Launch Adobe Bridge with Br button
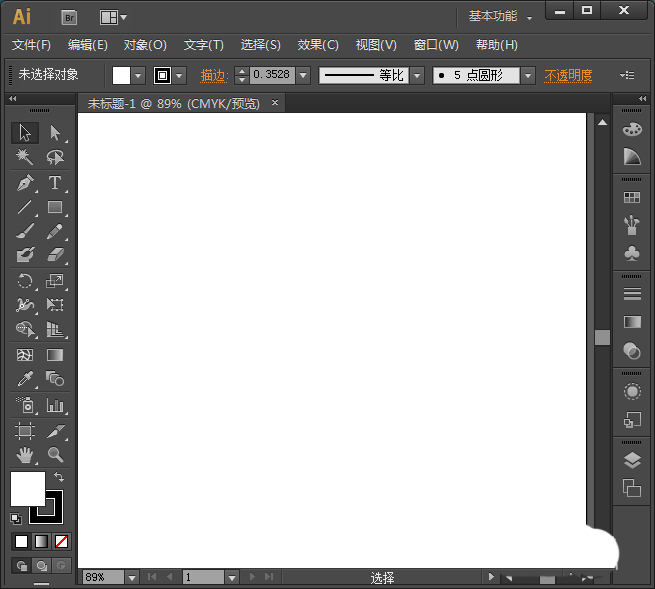This screenshot has width=655, height=589. click(x=69, y=18)
